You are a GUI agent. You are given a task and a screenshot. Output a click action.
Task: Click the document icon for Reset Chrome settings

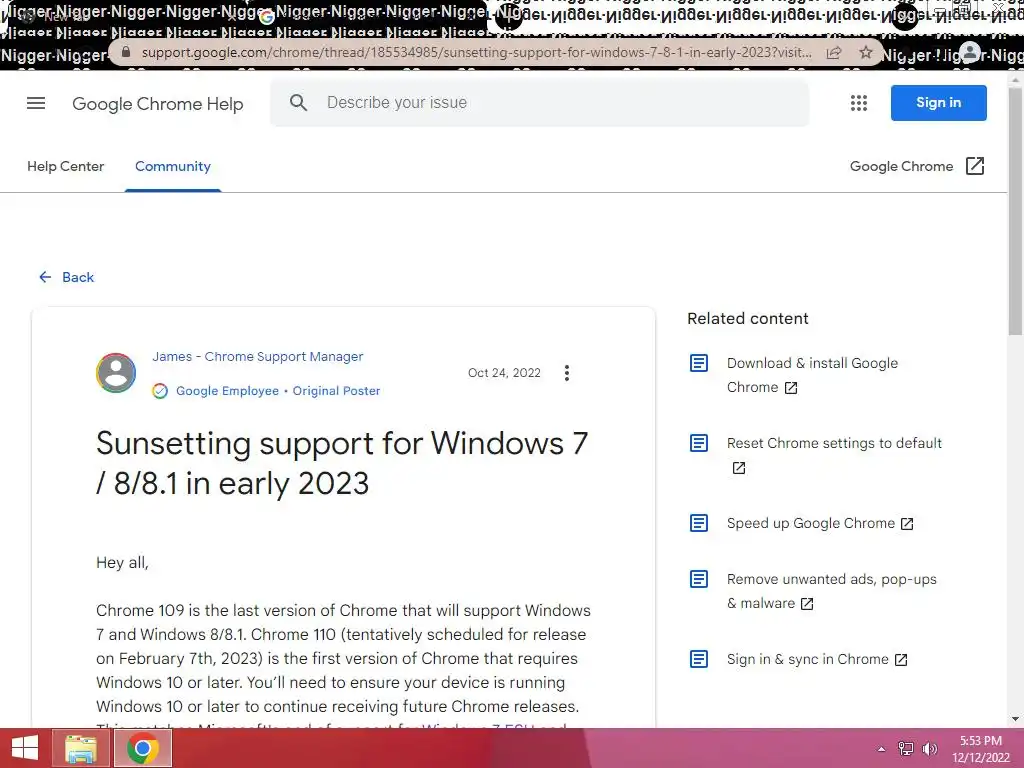pos(699,443)
